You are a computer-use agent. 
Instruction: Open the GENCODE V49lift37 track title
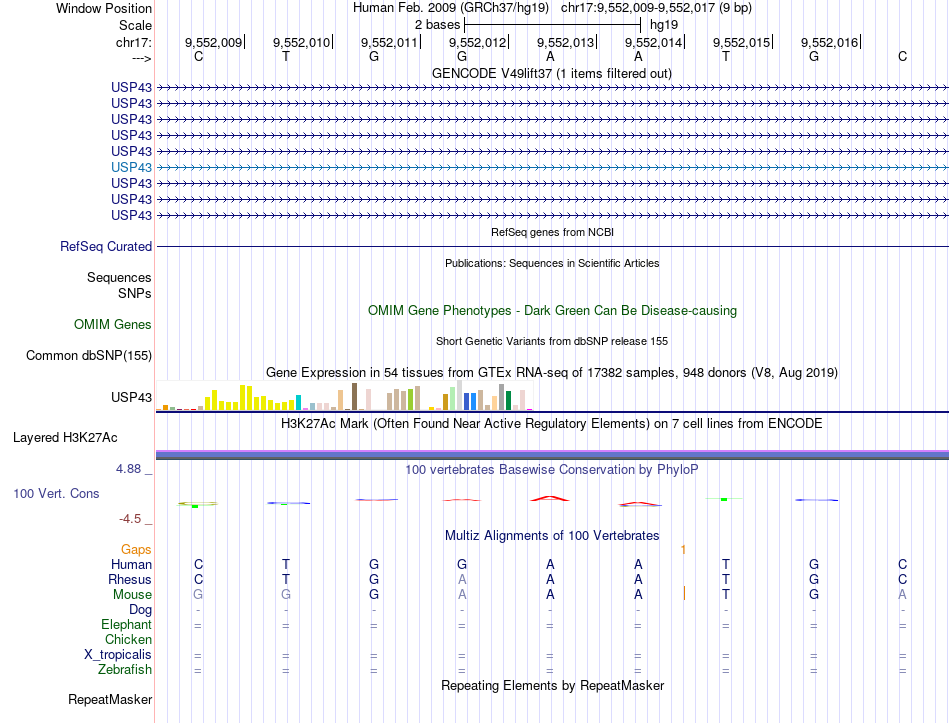point(552,73)
